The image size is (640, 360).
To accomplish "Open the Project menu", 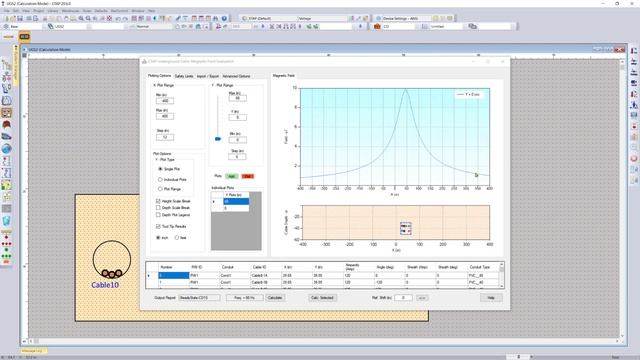I will click(x=38, y=11).
